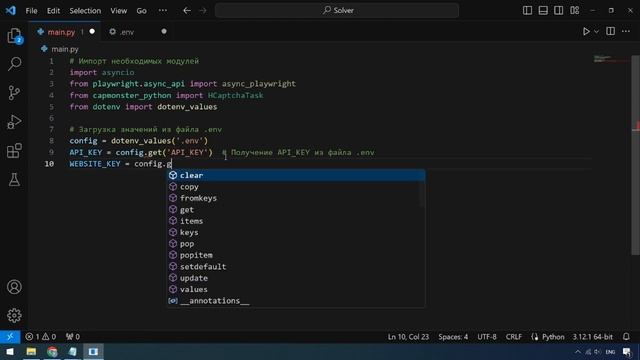Expand the run options dropdown arrow
Viewport: 640px width, 360px height.
596,31
